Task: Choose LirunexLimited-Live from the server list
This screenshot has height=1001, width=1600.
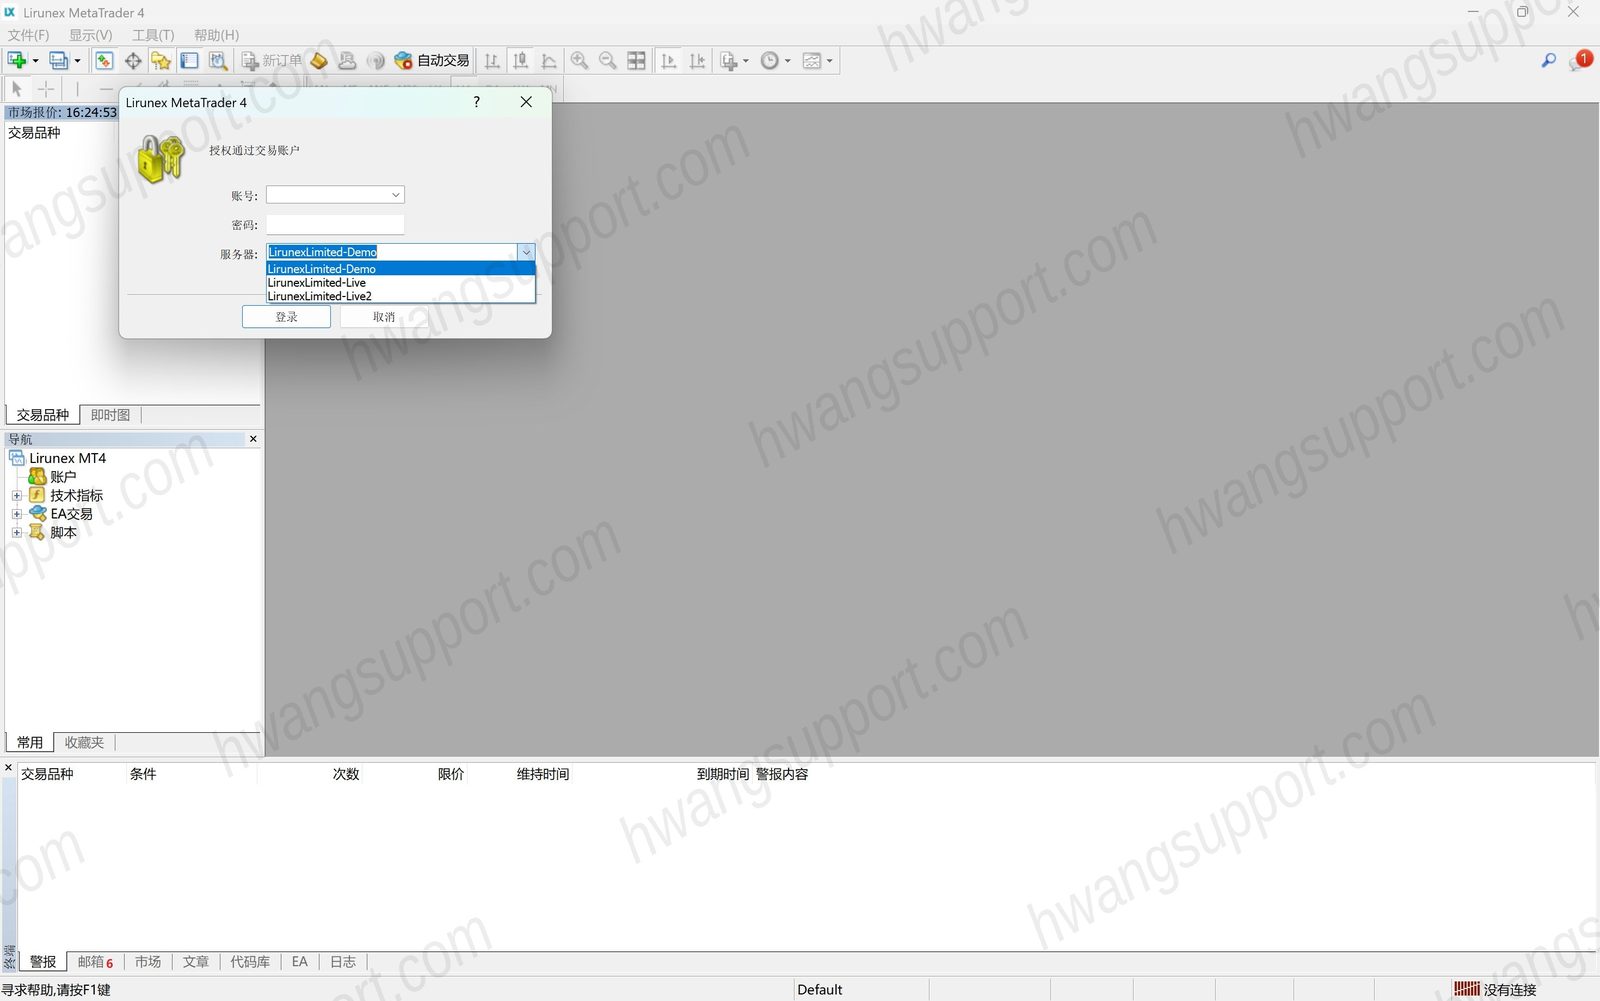Action: tap(401, 283)
